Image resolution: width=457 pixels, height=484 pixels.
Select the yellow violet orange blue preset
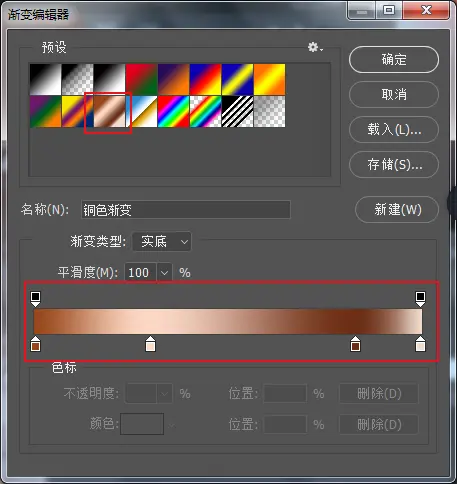tap(78, 111)
